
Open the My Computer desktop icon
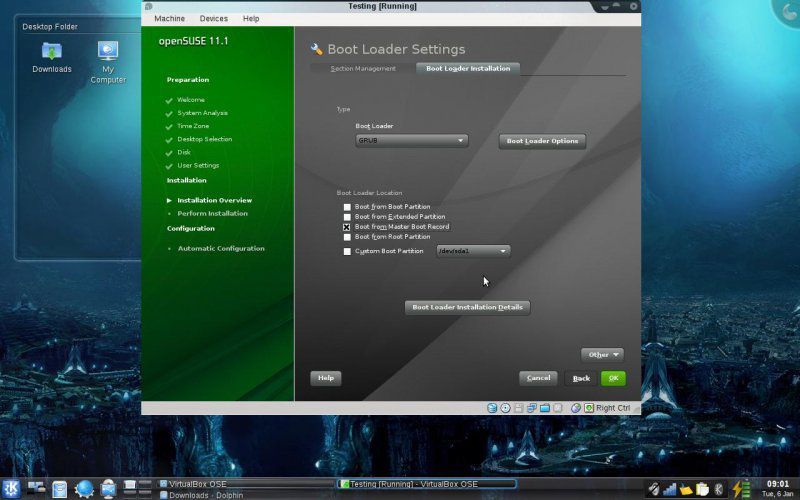point(108,60)
